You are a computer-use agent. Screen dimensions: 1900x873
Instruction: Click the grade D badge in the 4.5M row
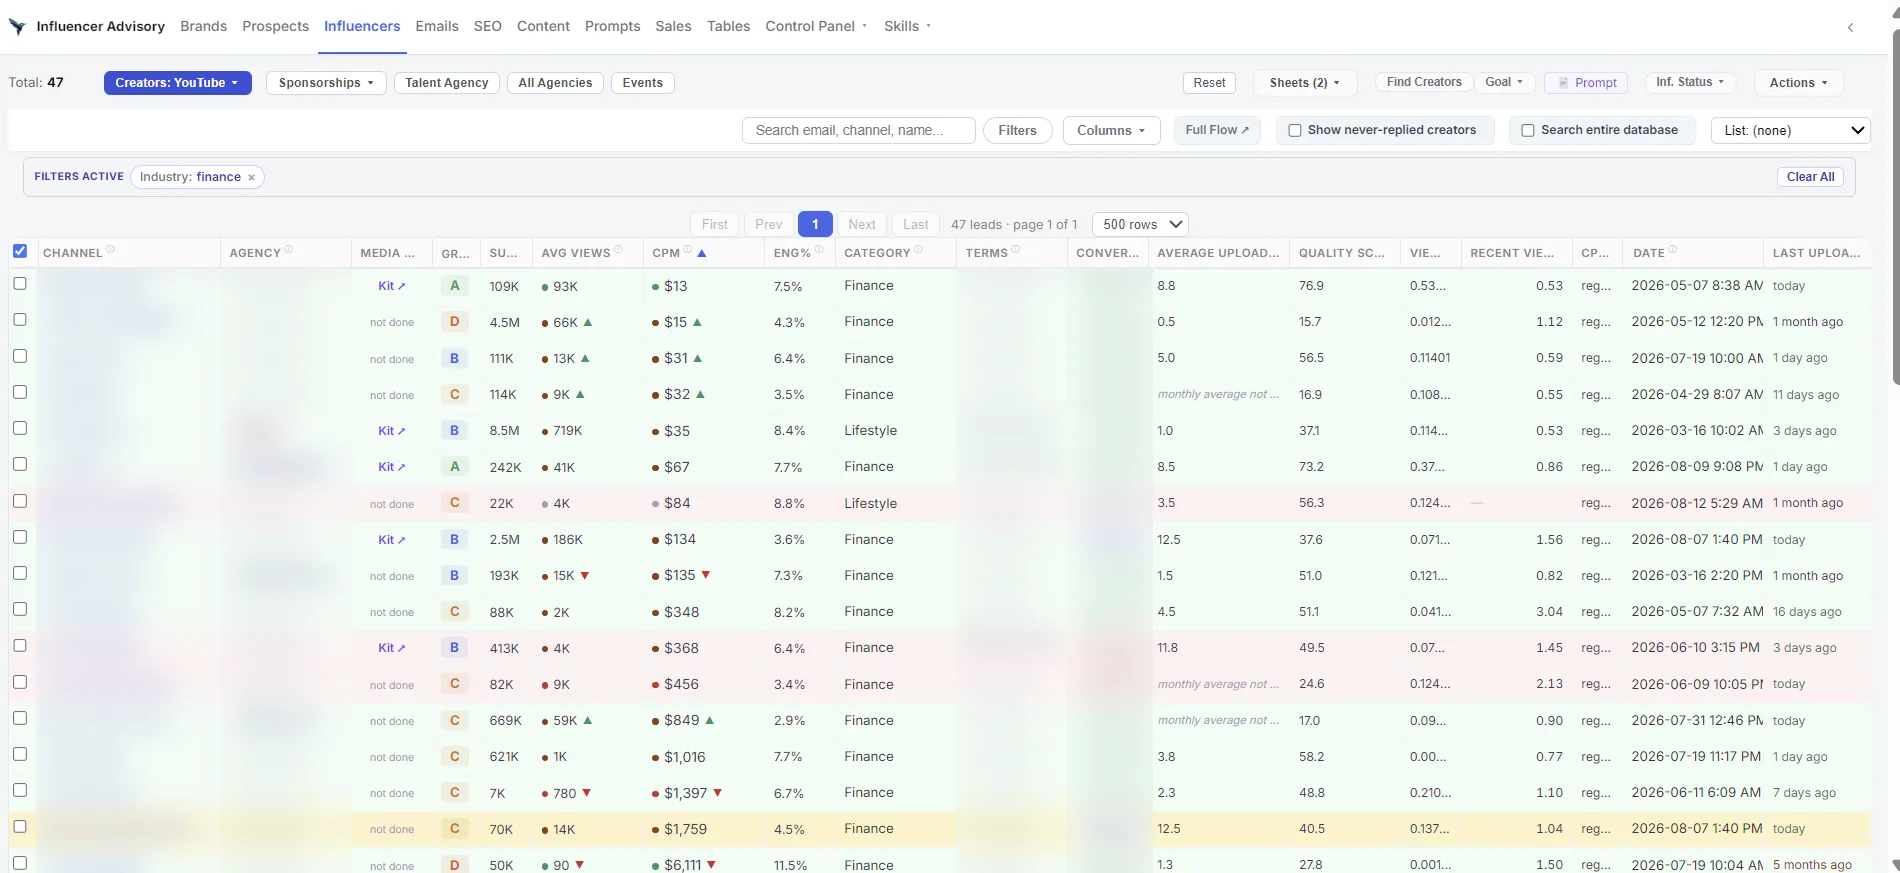tap(454, 322)
